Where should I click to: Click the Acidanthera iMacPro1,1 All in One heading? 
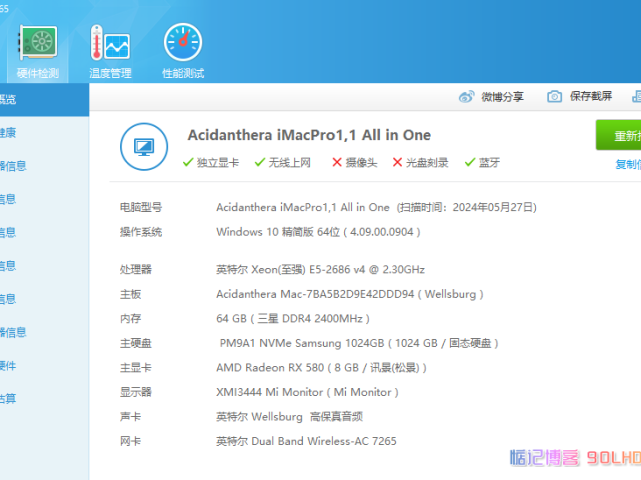pos(309,135)
